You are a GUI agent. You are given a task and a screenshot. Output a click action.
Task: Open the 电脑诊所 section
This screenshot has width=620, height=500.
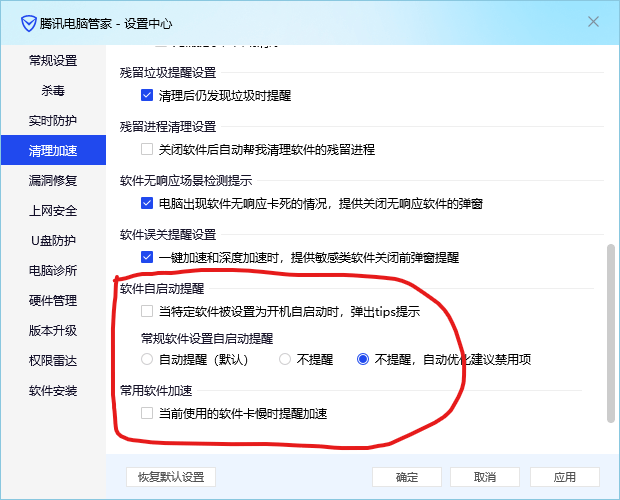coord(53,270)
